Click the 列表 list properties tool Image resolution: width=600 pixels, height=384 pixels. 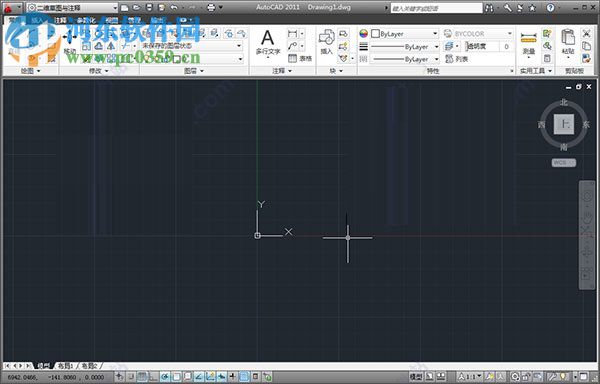click(457, 59)
